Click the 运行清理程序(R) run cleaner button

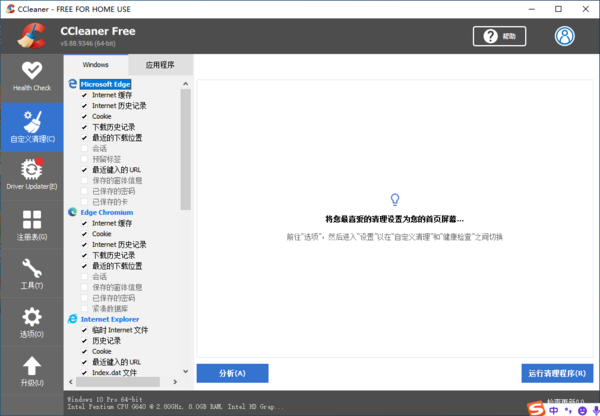click(x=557, y=373)
